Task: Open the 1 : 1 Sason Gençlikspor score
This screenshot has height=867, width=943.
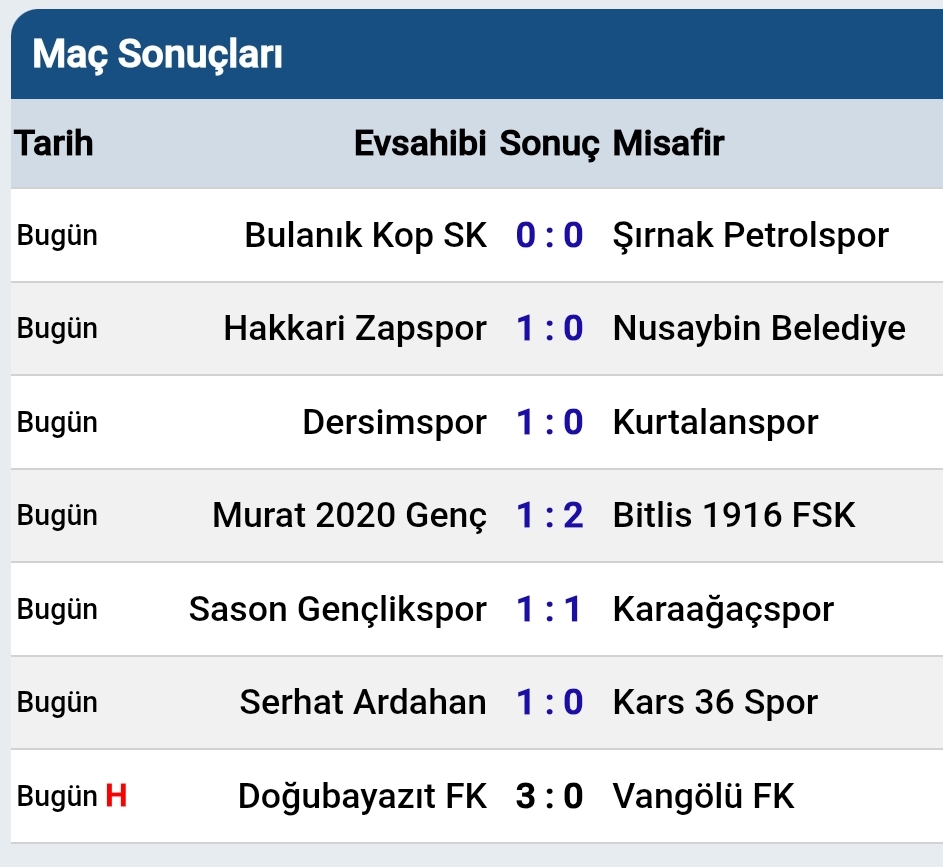Action: click(x=549, y=609)
